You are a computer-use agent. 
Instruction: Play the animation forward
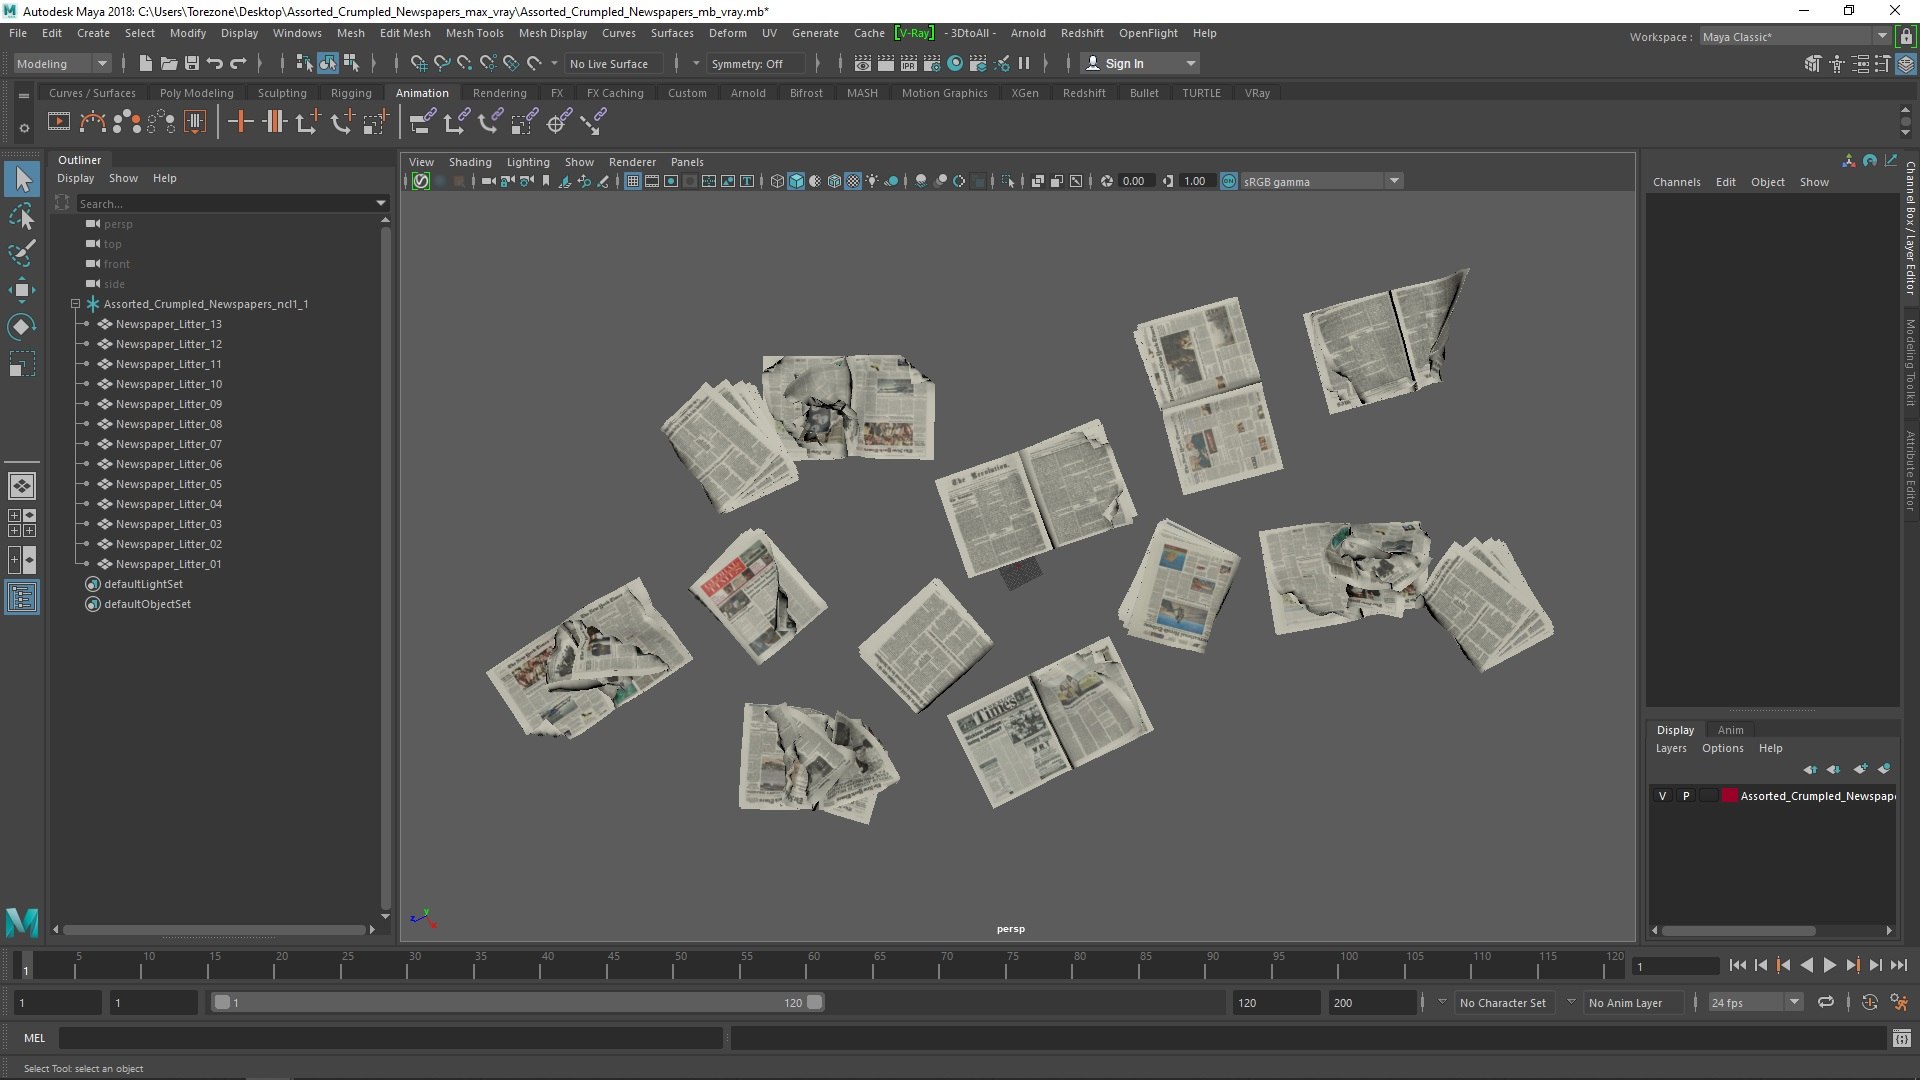pos(1829,965)
